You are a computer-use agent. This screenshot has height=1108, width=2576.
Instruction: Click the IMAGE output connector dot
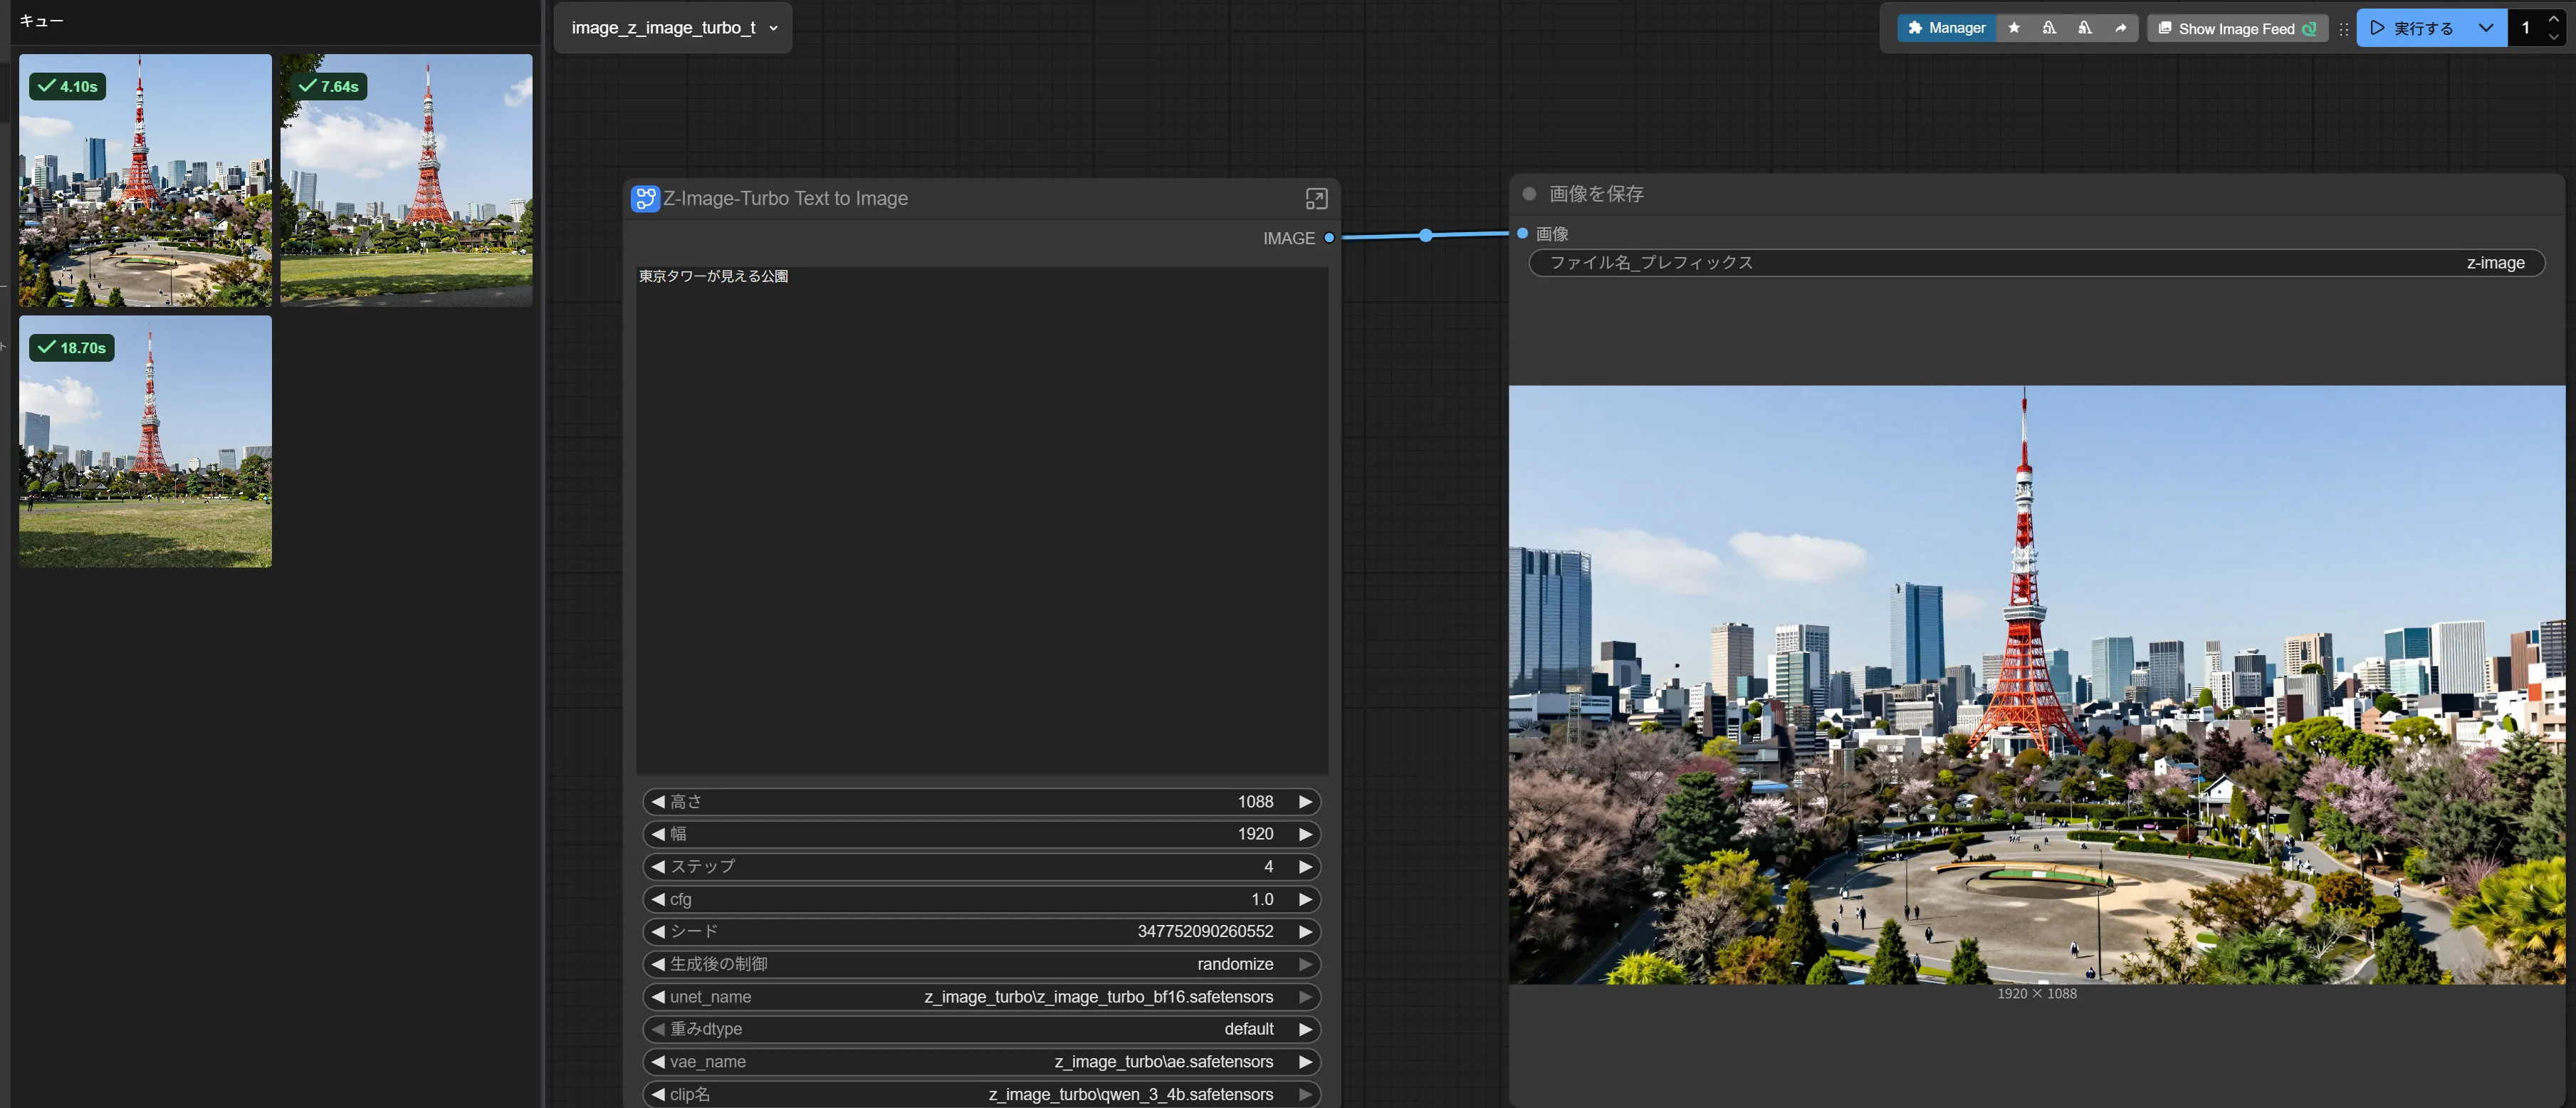click(1329, 238)
